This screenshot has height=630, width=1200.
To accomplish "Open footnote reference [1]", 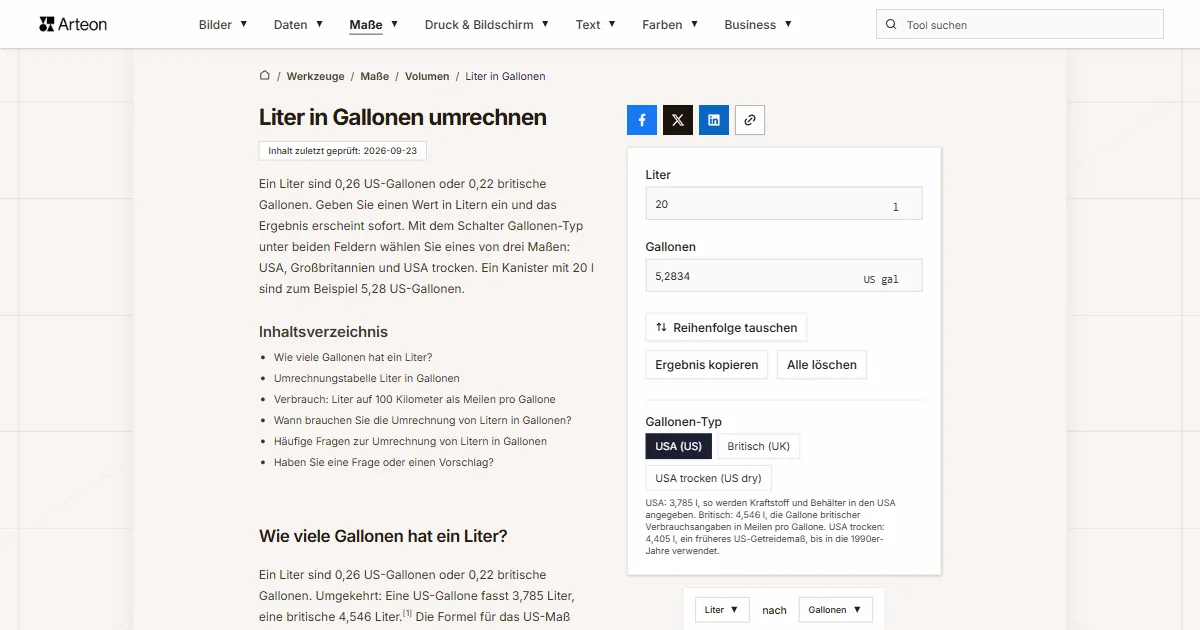I will tap(407, 614).
